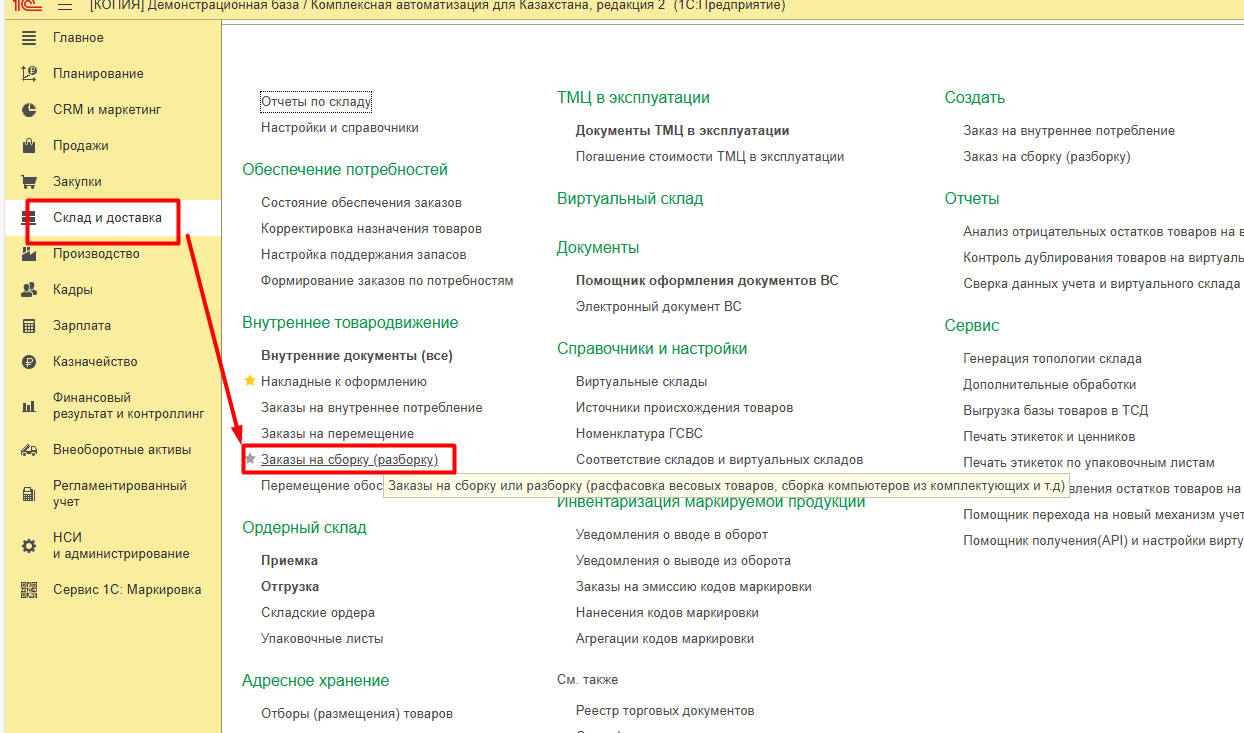Toggle favorite star for Заказы на сборку (разборку)

(250, 459)
